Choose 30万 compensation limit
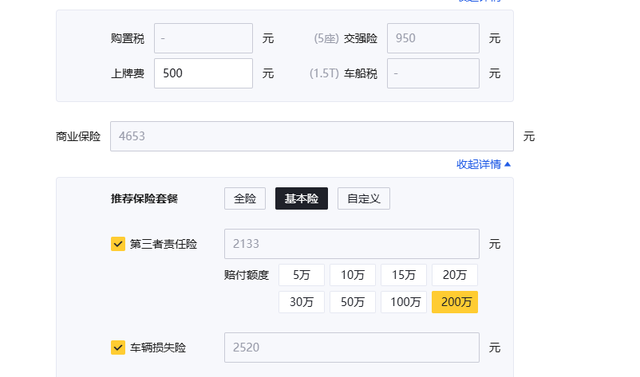 click(302, 302)
